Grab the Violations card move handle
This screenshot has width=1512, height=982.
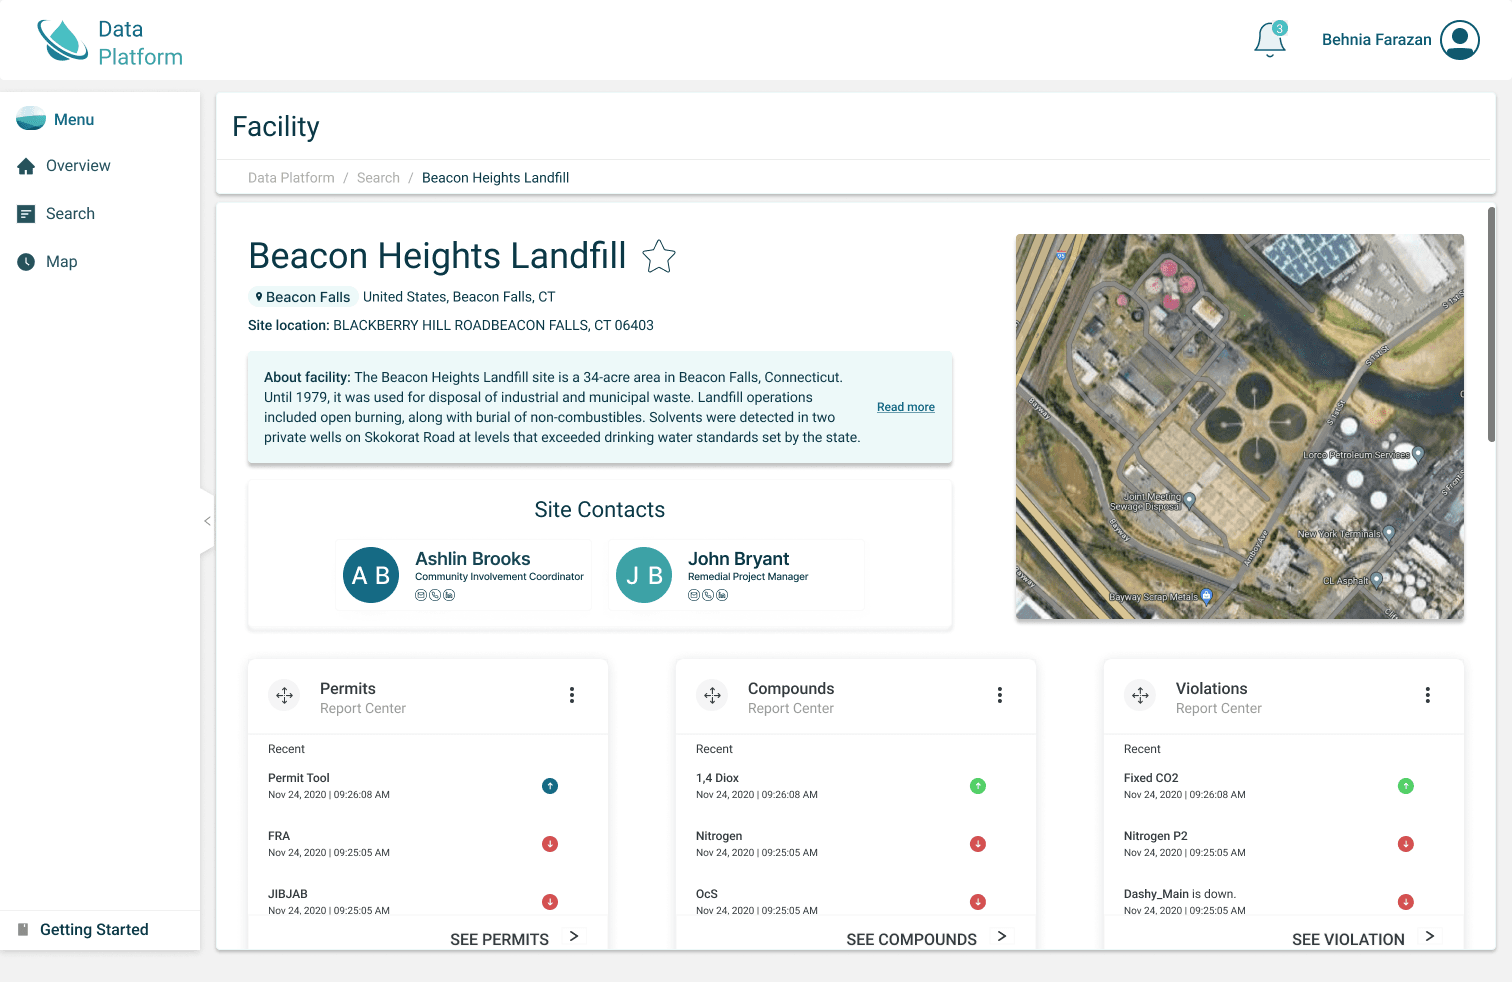pyautogui.click(x=1141, y=695)
